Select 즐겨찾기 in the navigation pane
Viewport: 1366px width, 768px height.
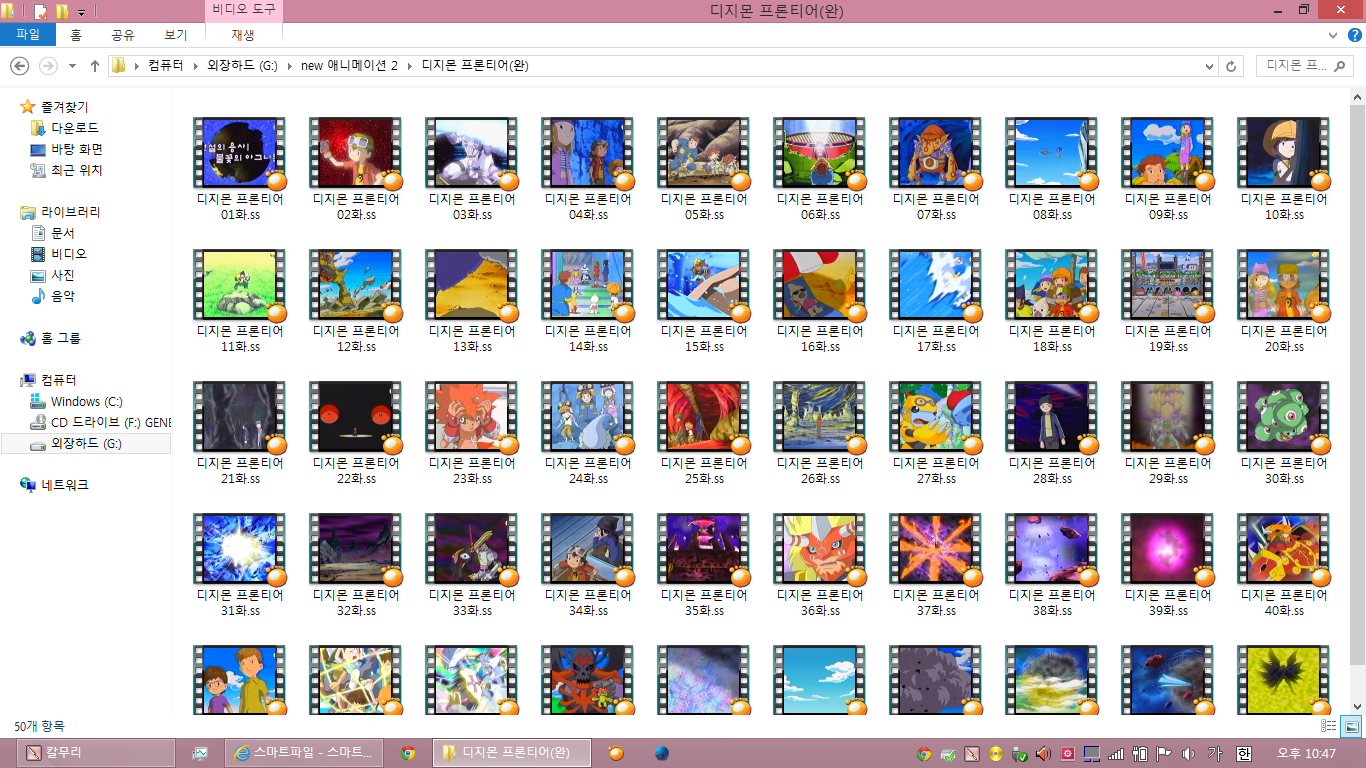click(64, 107)
